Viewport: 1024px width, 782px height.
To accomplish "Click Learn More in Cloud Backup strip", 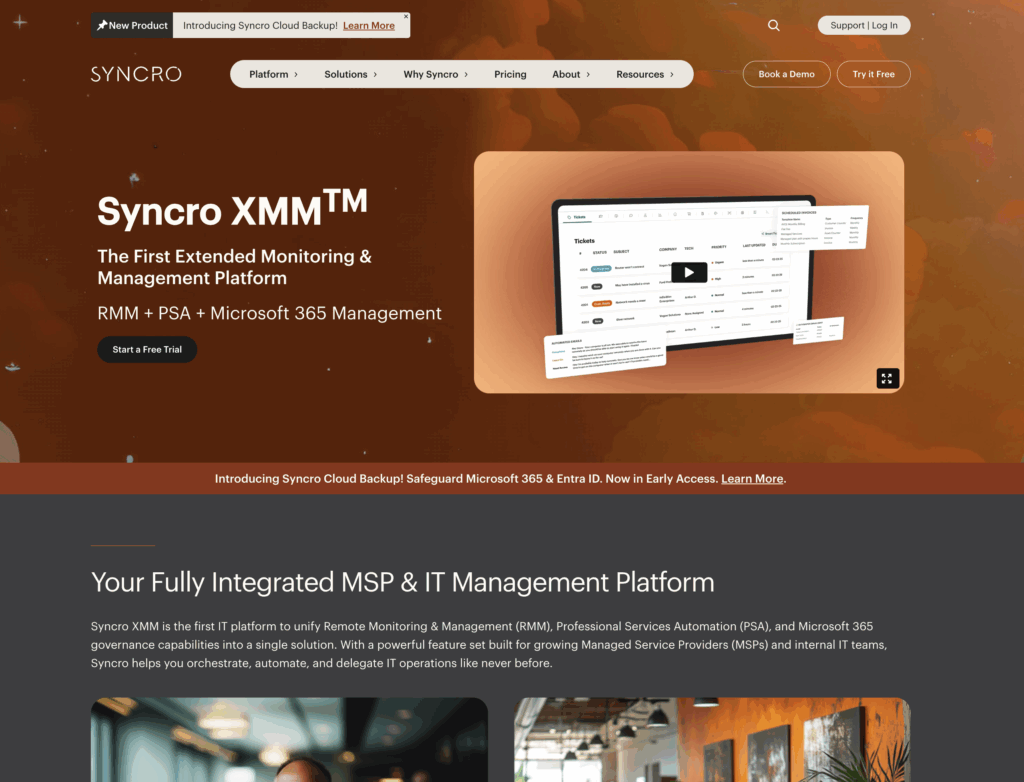I will click(752, 479).
